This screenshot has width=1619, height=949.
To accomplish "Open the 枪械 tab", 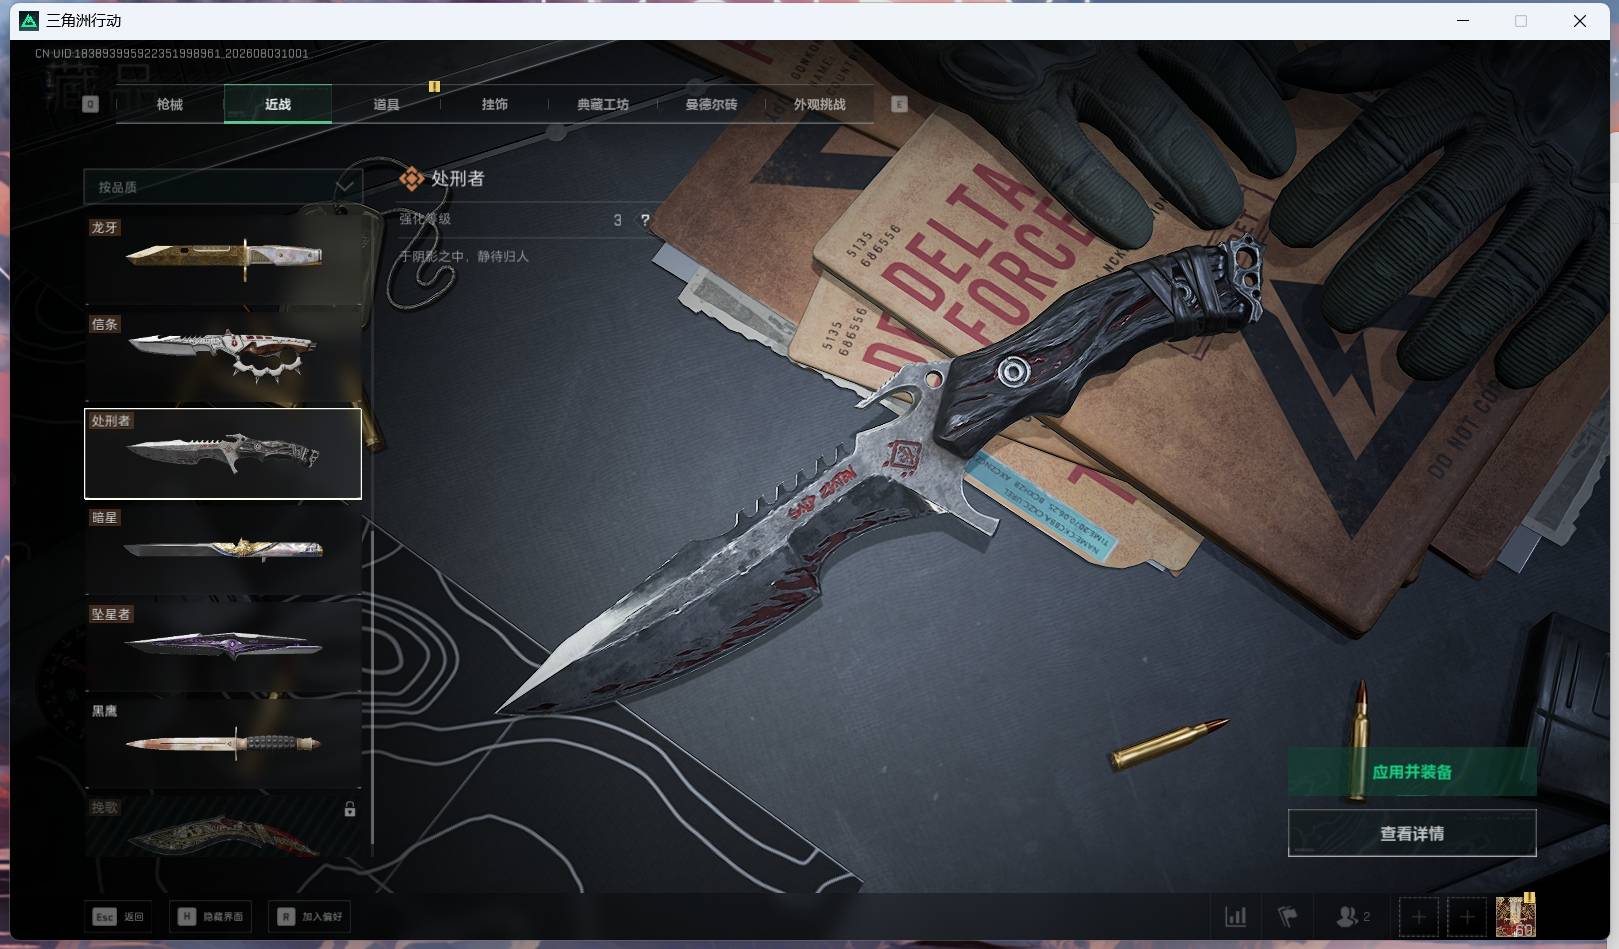I will 170,104.
